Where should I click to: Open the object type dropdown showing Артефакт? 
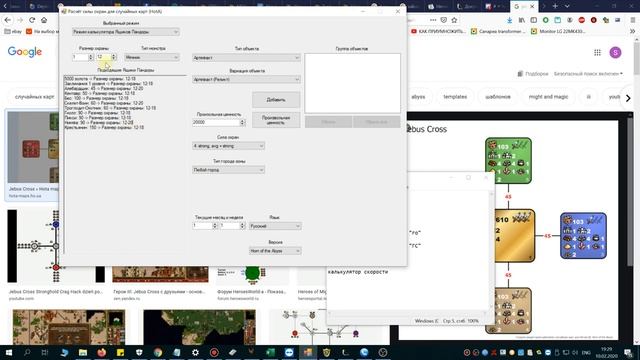click(246, 58)
